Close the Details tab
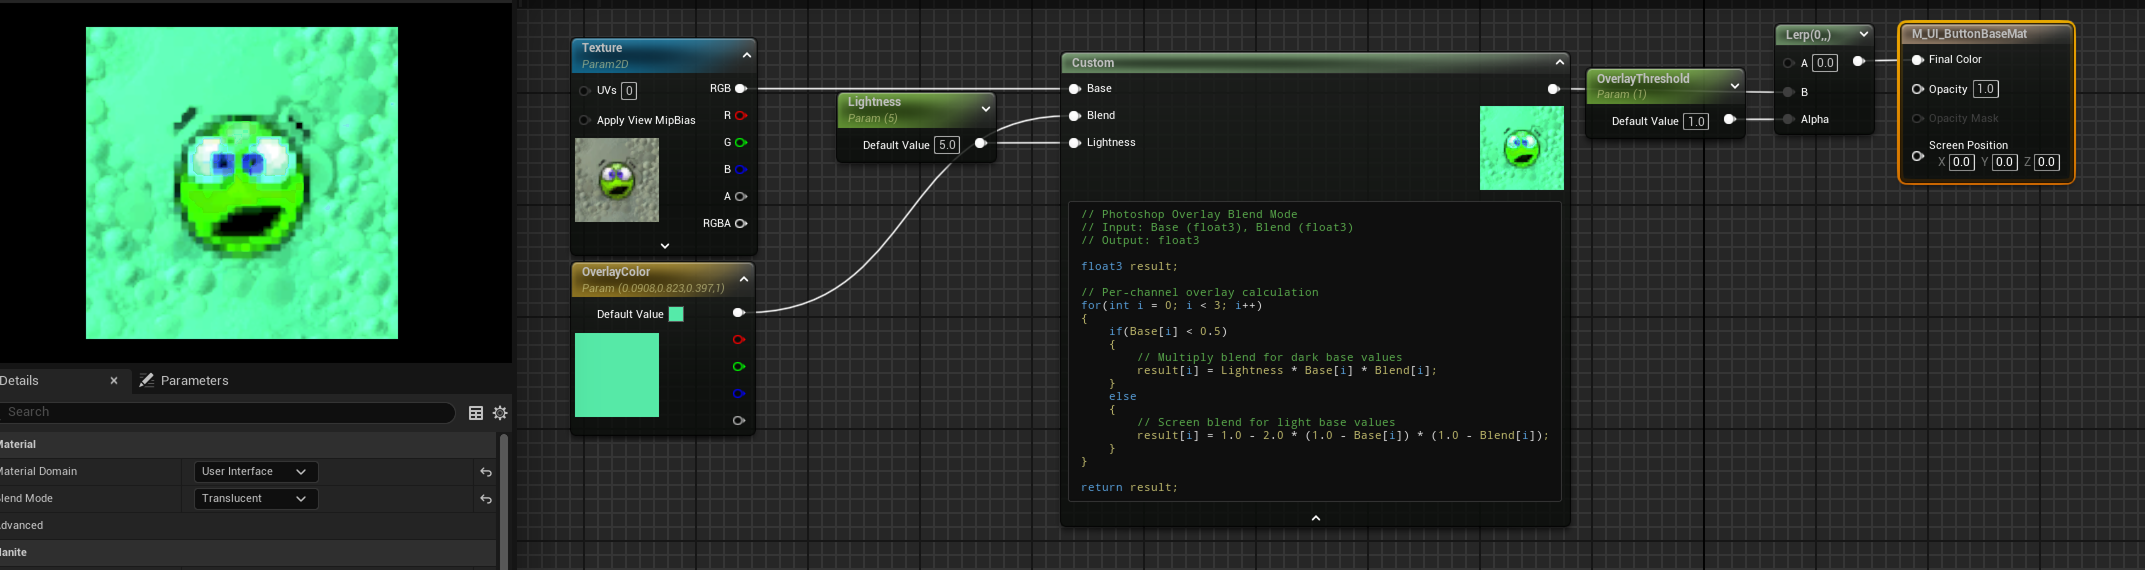 pyautogui.click(x=114, y=381)
